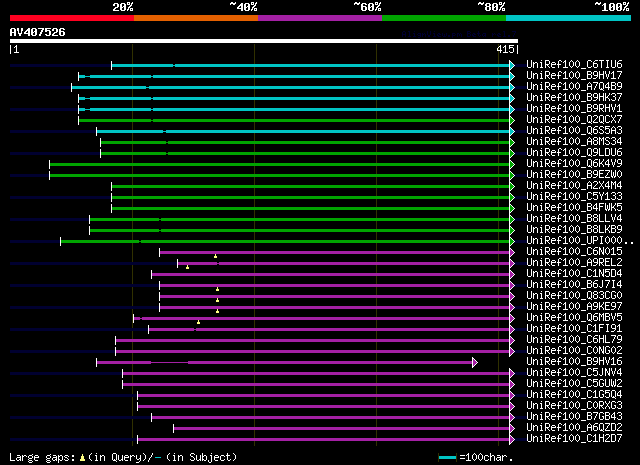Screen dimensions: 640x465
Task: Click the cyan alignment bar for C6TIU6
Action: coord(311,65)
